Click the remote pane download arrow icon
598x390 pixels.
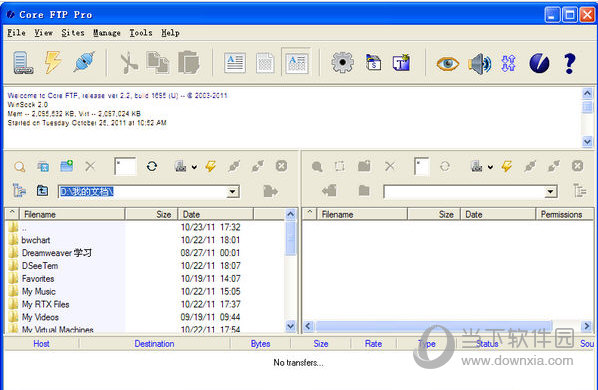(329, 190)
